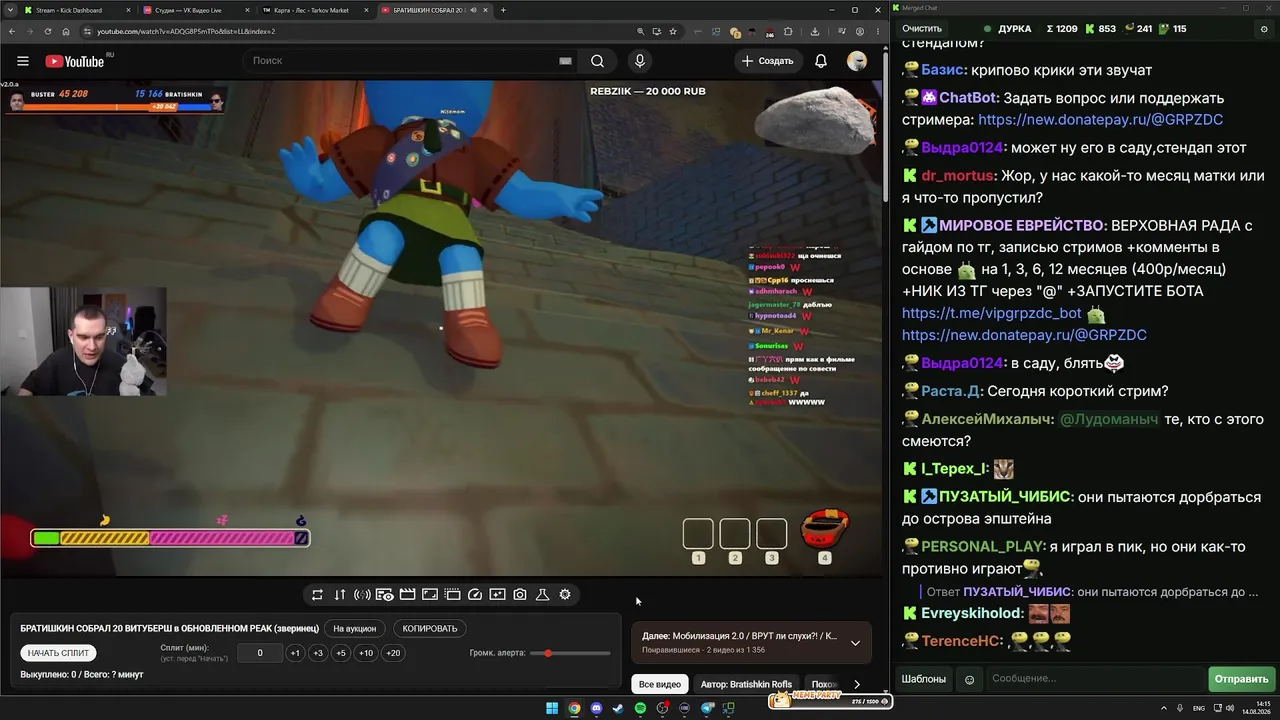This screenshot has height=720, width=1280.
Task: Click the Evreyskiholod username in chat
Action: [x=971, y=613]
